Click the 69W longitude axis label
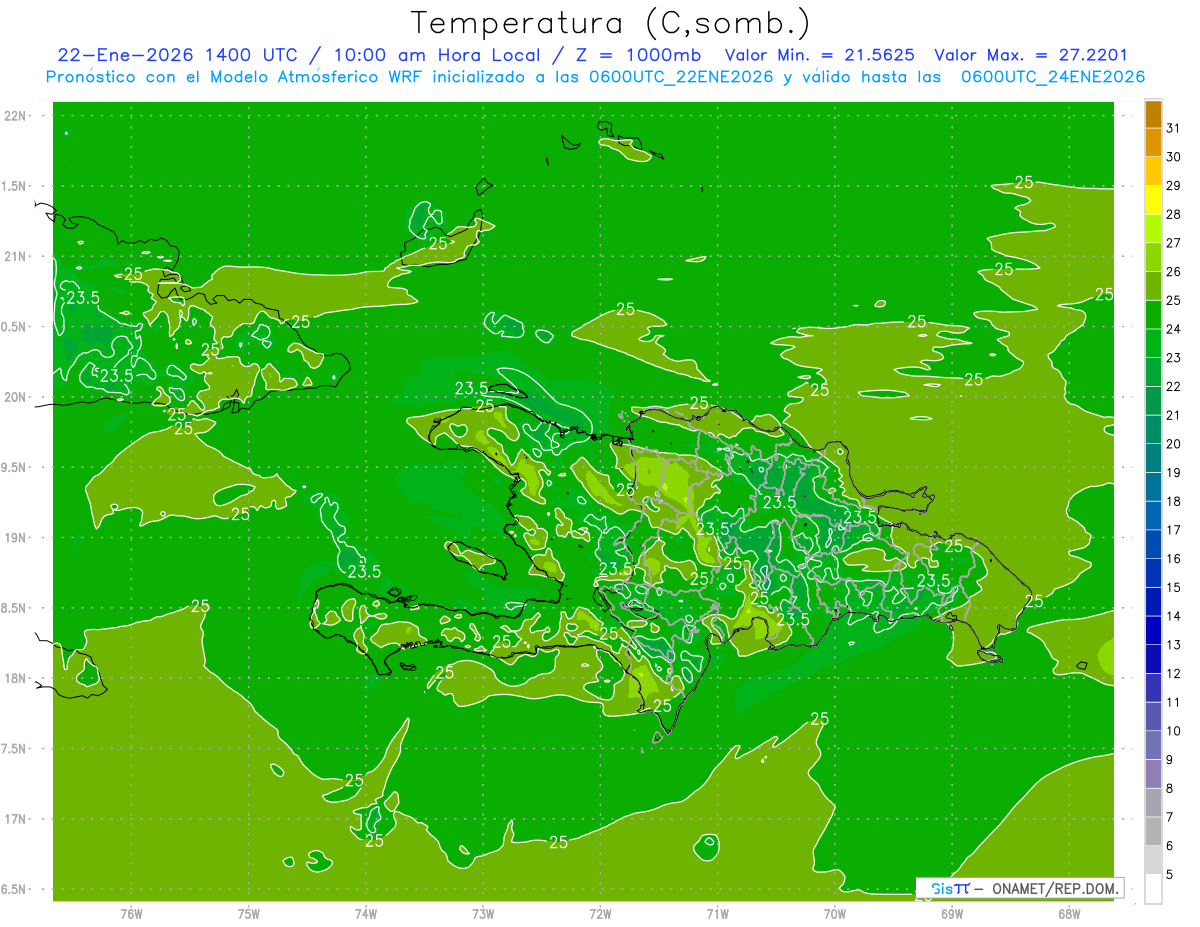The image size is (1200, 927). 952,914
